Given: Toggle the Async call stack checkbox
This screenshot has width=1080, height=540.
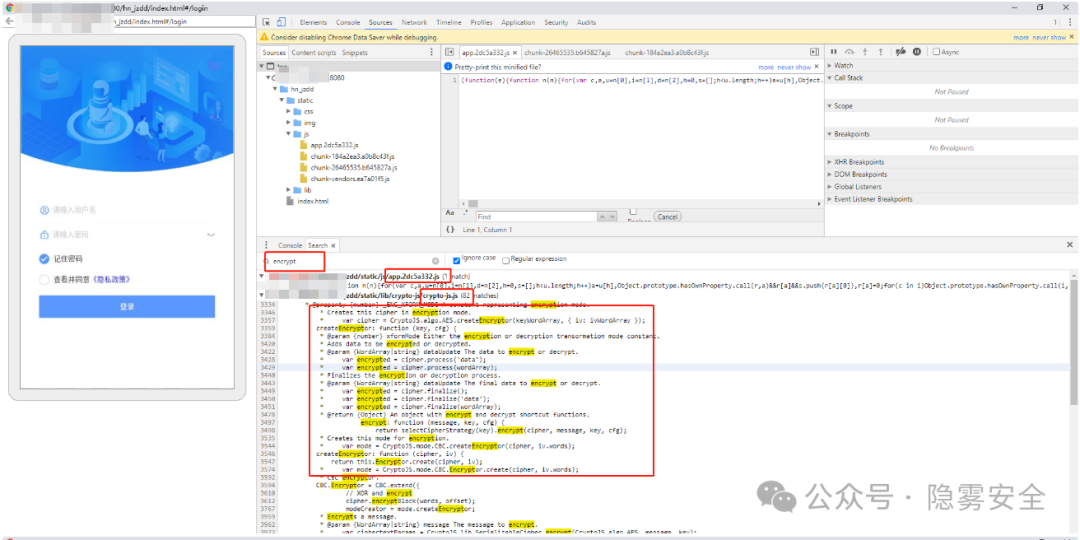Looking at the screenshot, I should click(936, 52).
